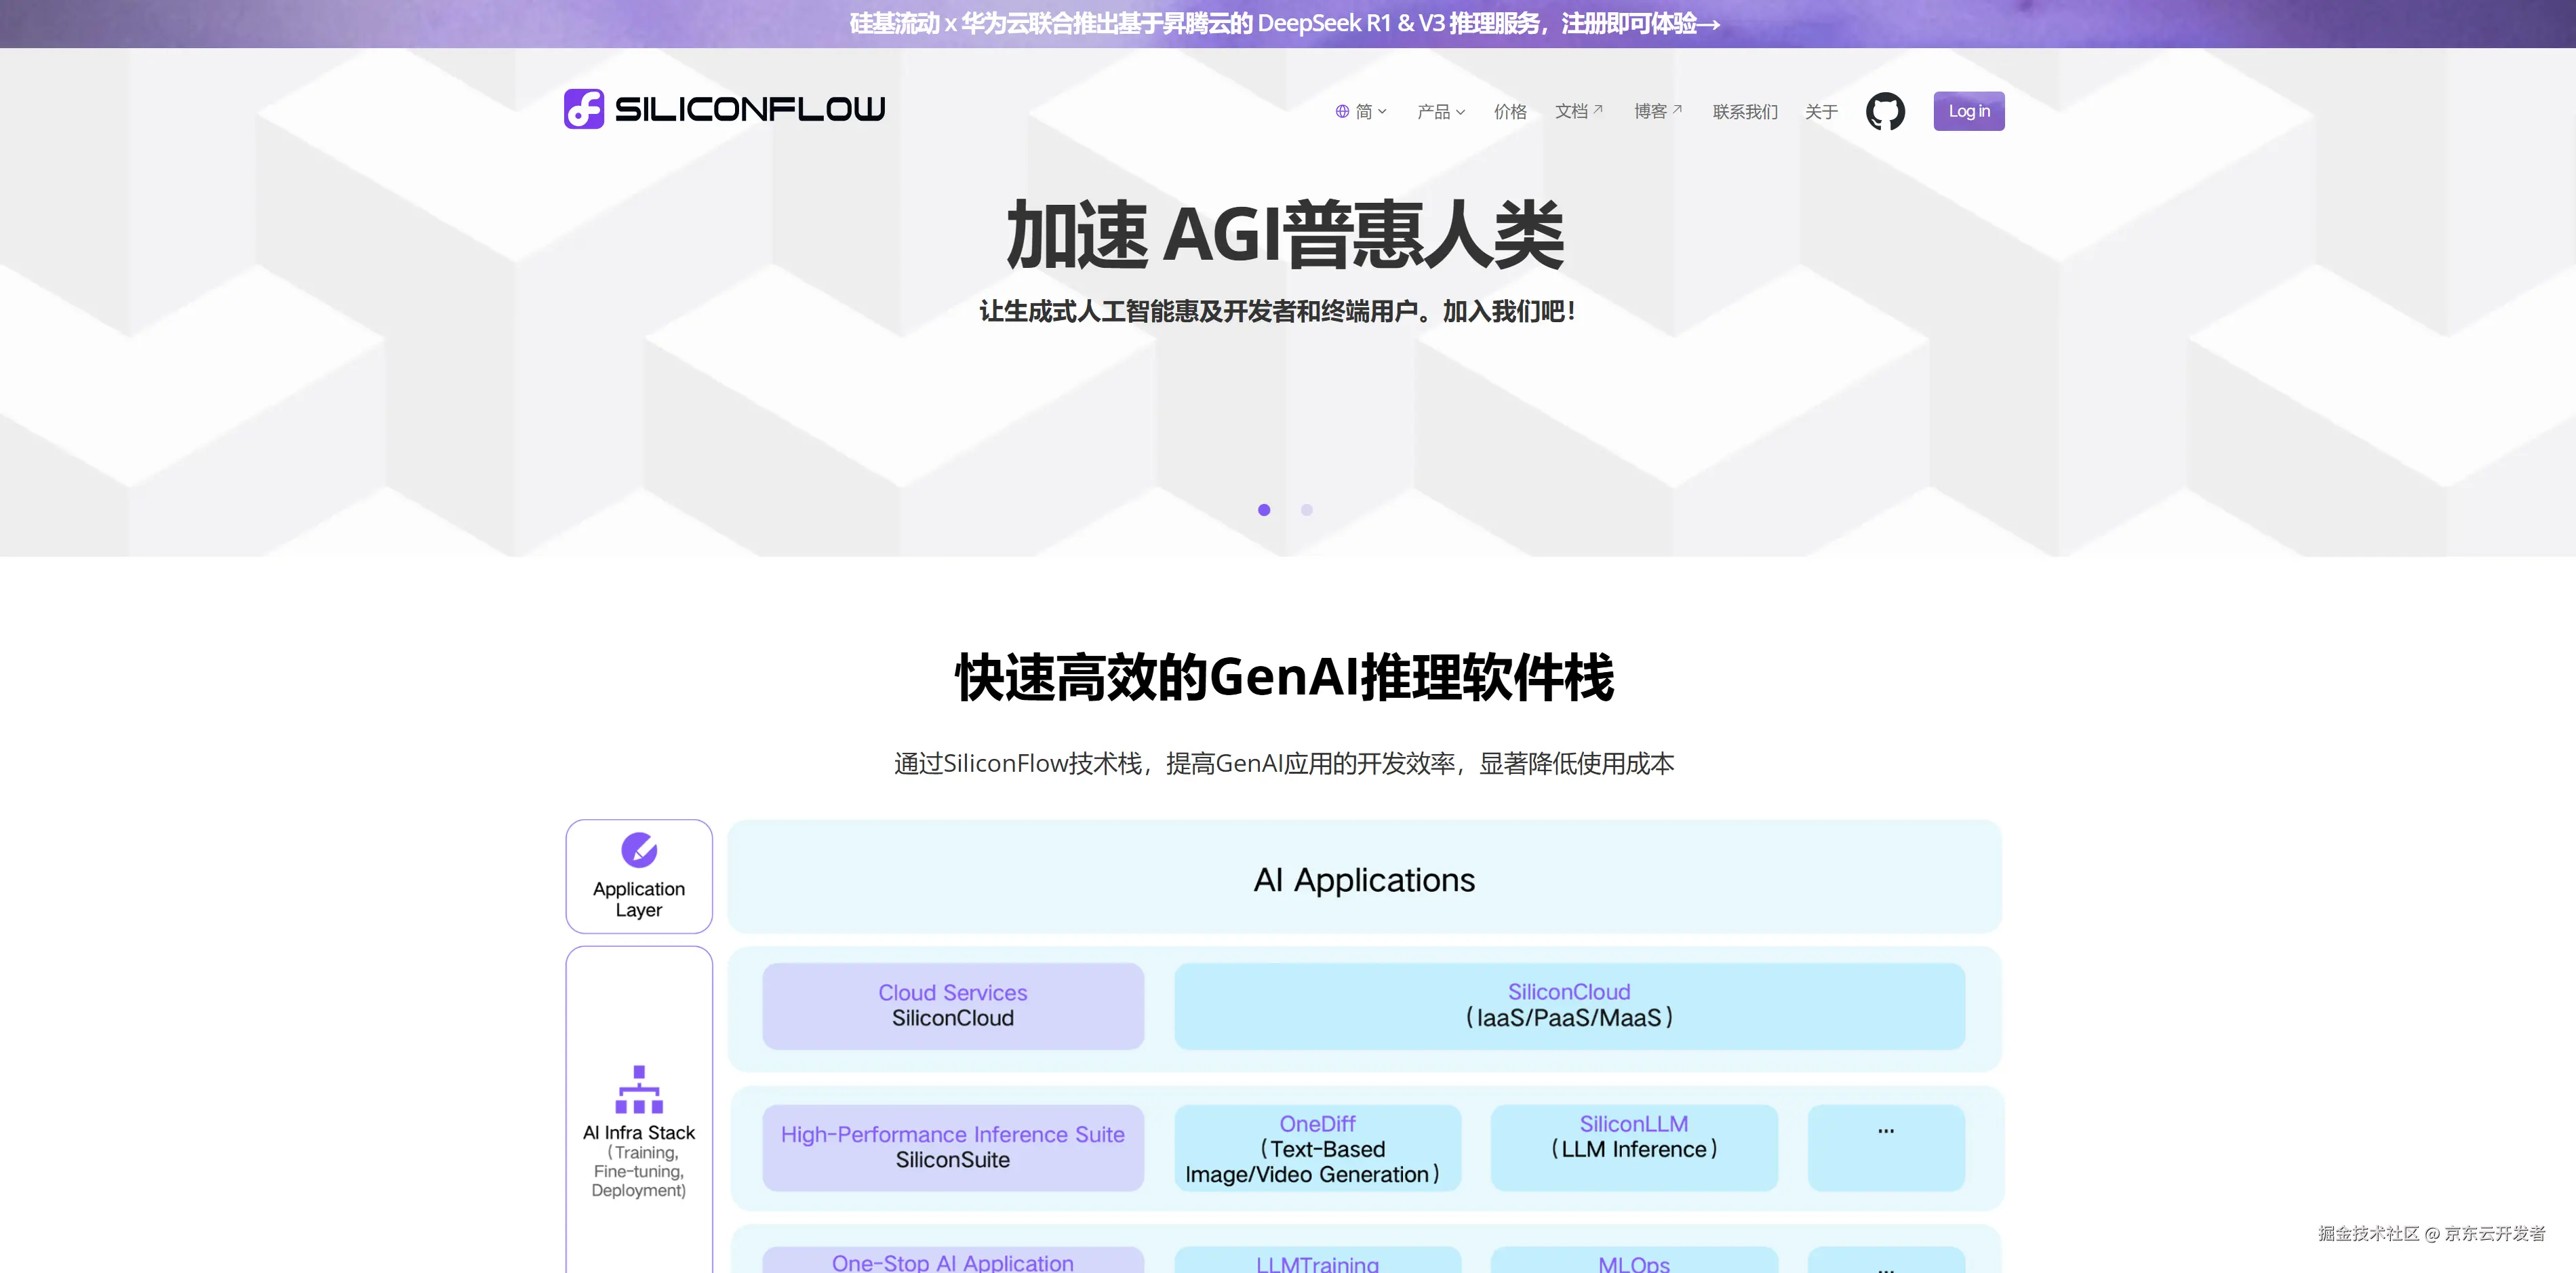Viewport: 2576px width, 1273px height.
Task: Go to the 关于 about page
Action: (1821, 112)
